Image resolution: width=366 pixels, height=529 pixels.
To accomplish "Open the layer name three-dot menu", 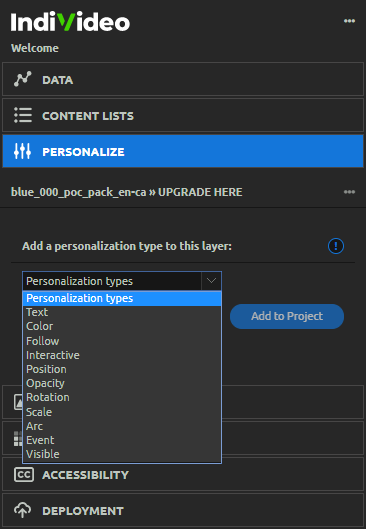I will [349, 192].
